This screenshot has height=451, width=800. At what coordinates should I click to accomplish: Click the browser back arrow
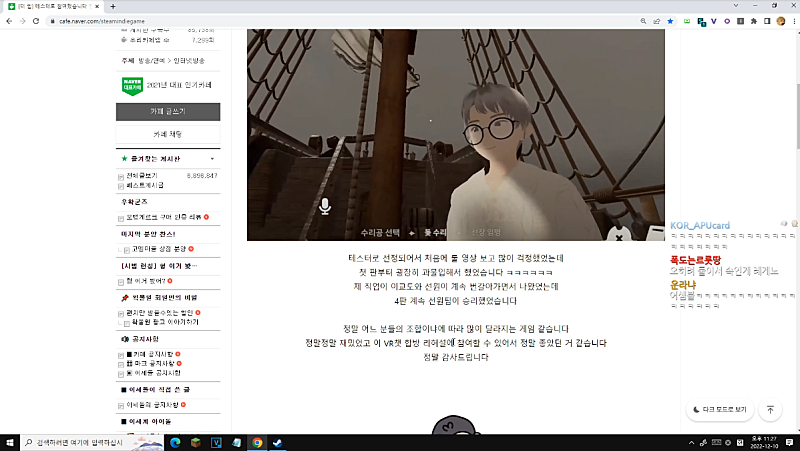(x=9, y=21)
